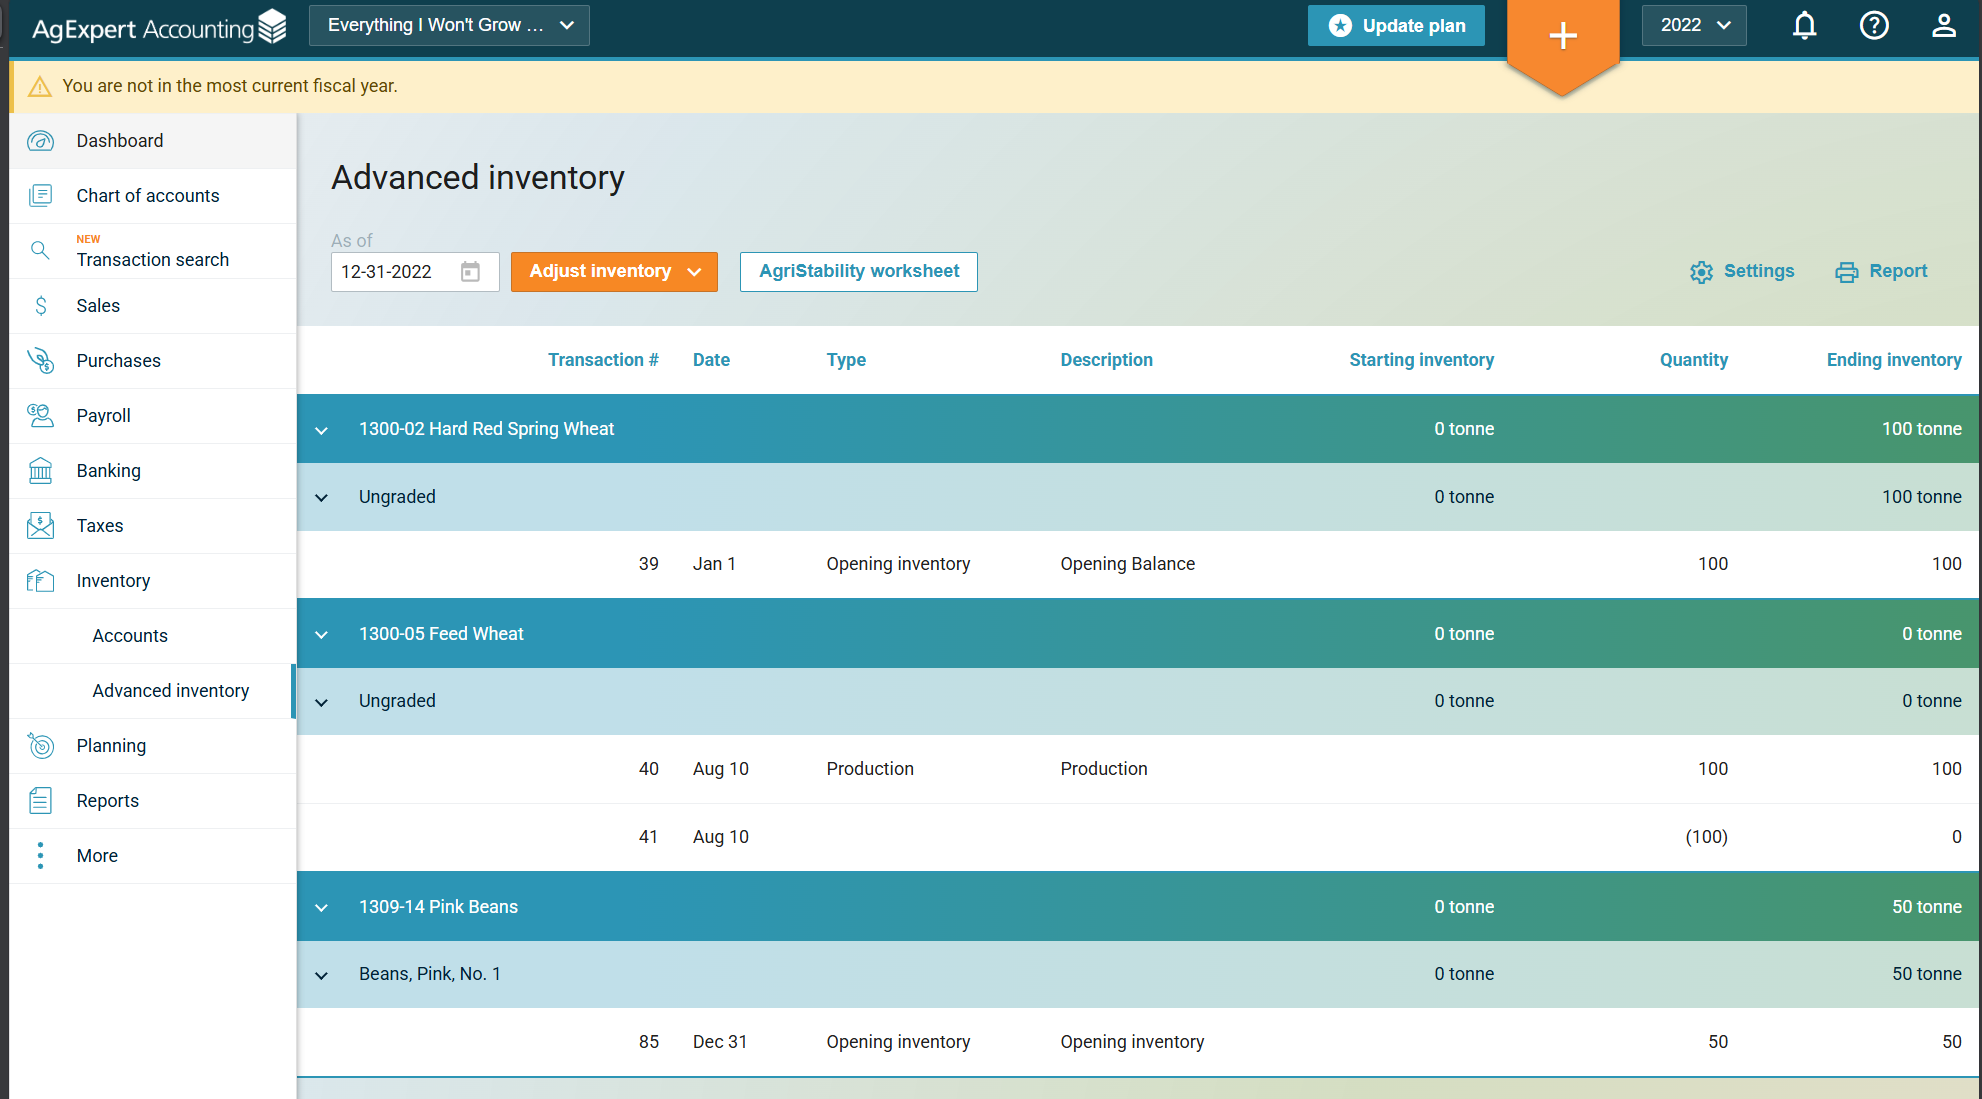Viewport: 1982px width, 1099px height.
Task: Click the Update plan button
Action: tap(1396, 26)
